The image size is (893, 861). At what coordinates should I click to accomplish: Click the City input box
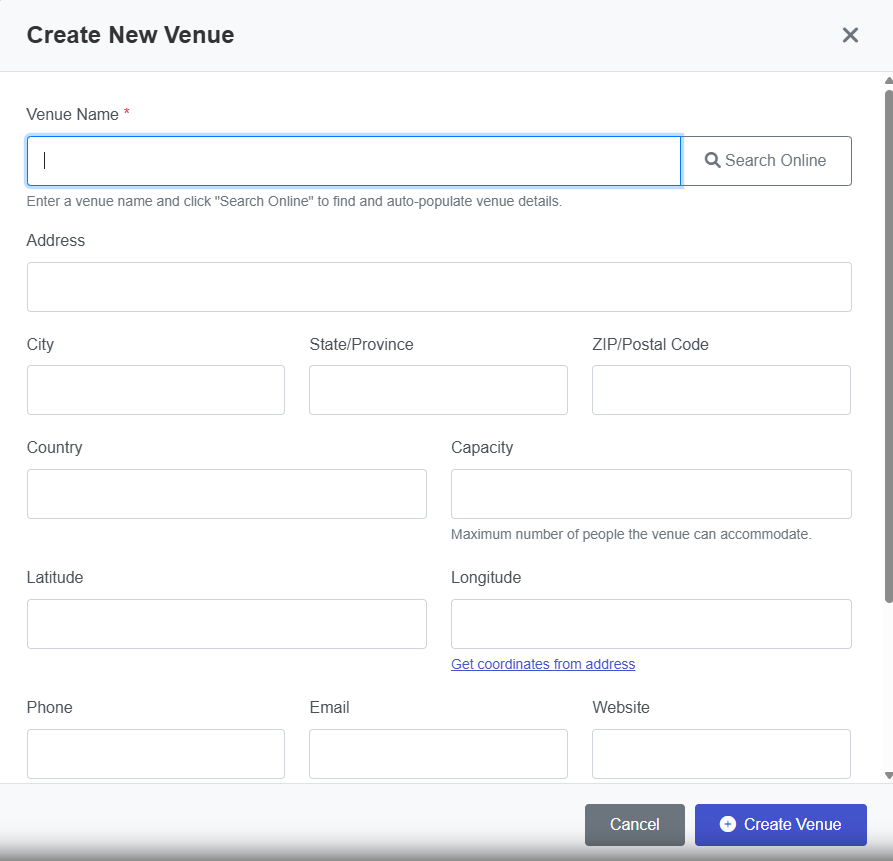(x=155, y=390)
